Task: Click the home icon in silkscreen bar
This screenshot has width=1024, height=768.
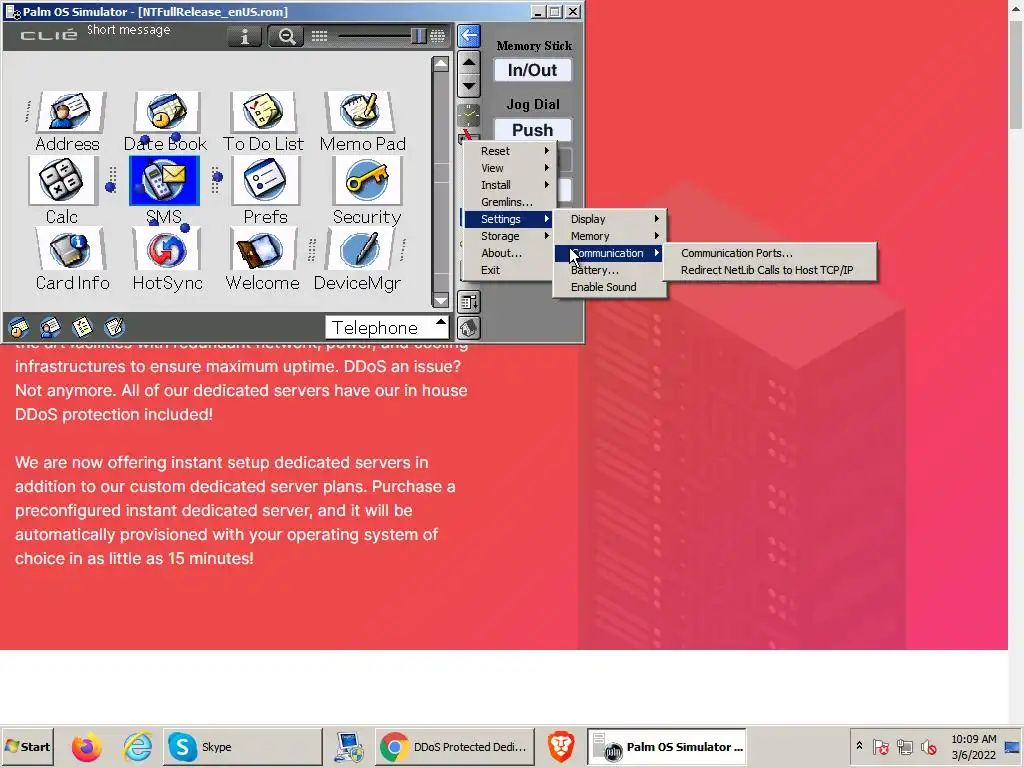Action: point(469,328)
